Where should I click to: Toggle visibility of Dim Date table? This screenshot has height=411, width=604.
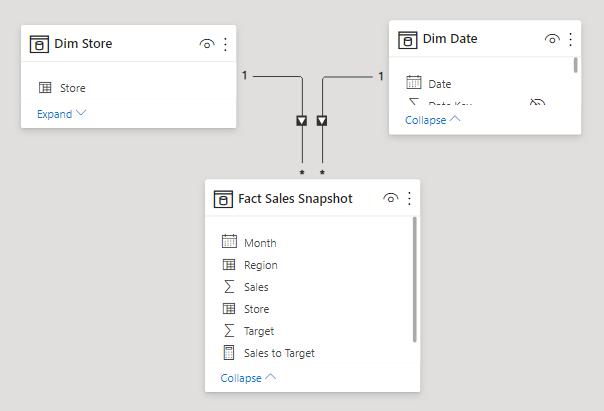point(552,39)
